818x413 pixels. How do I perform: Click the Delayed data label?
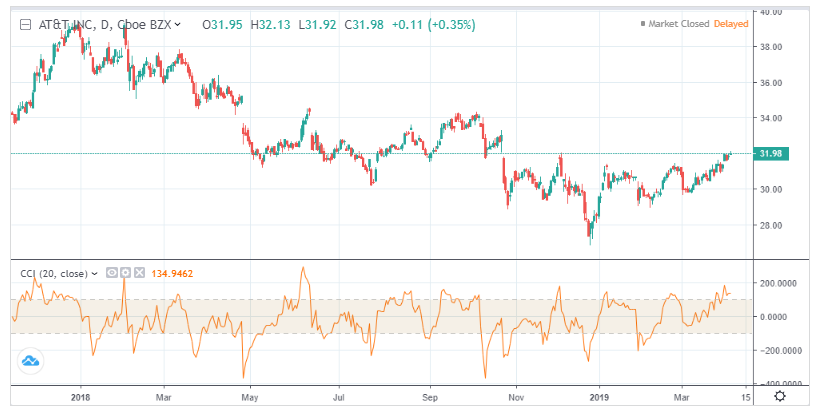731,23
